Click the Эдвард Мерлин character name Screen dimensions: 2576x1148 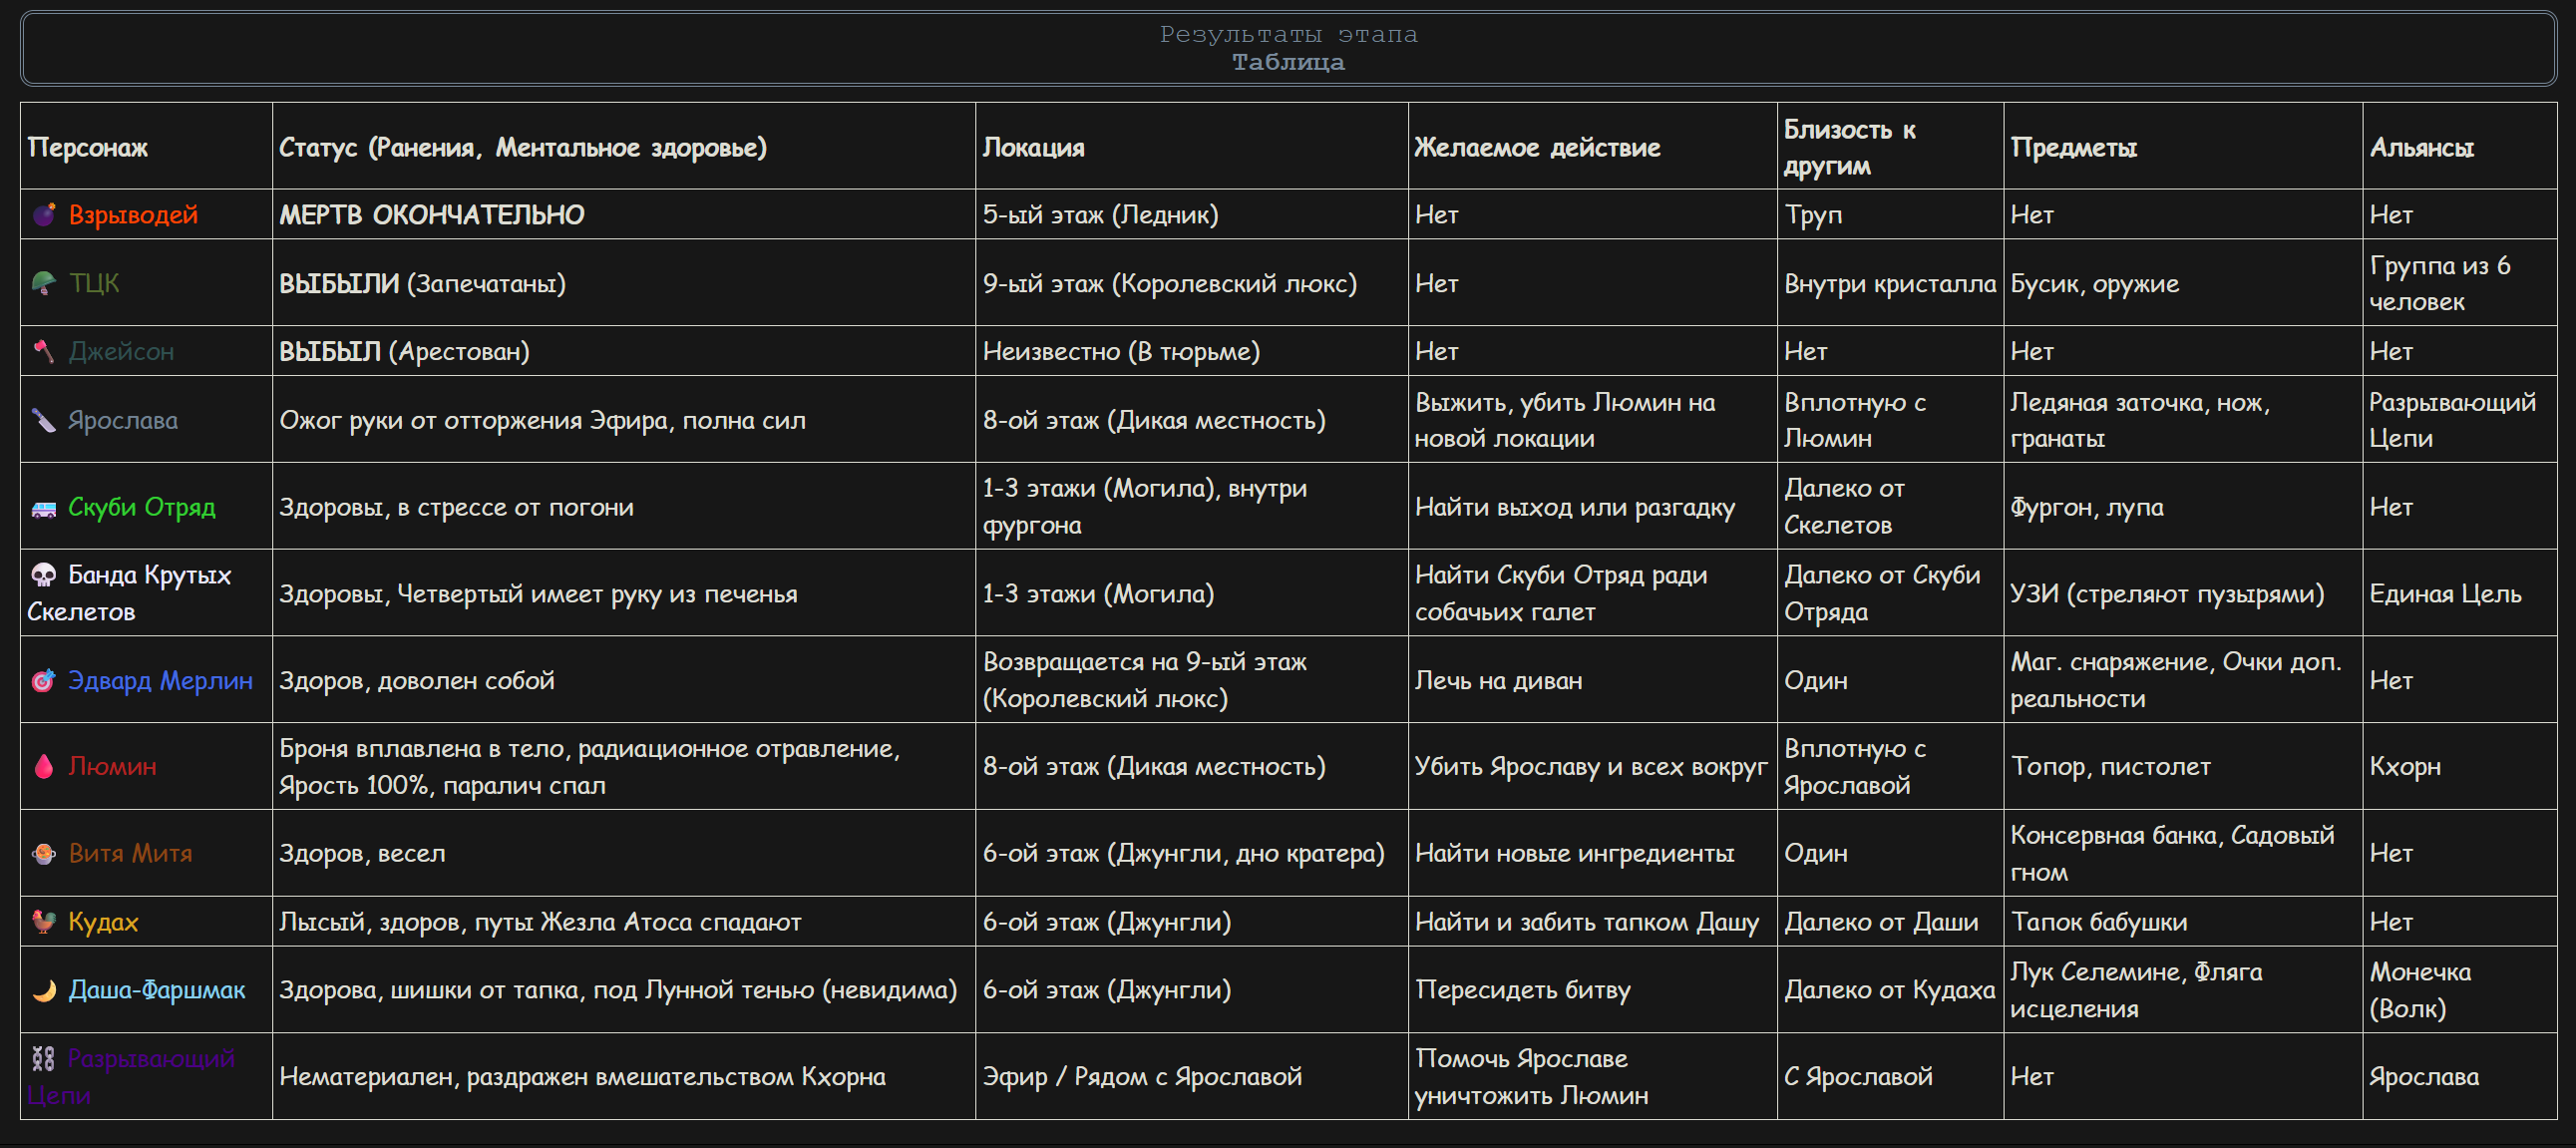160,681
